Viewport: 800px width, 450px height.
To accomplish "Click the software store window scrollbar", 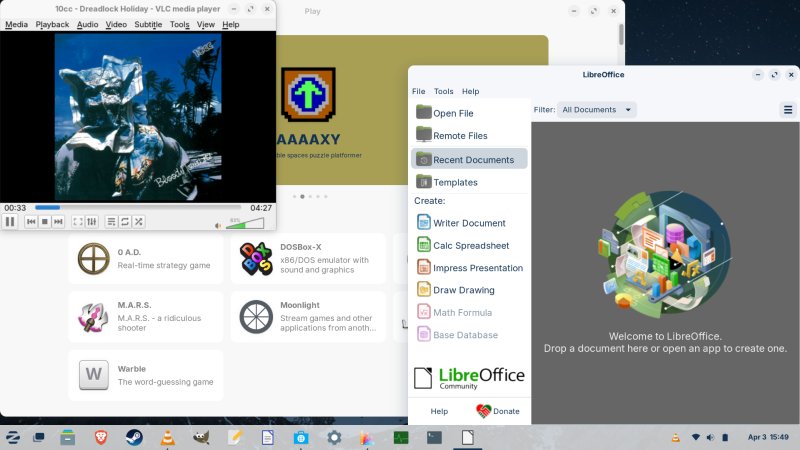I will [x=621, y=34].
